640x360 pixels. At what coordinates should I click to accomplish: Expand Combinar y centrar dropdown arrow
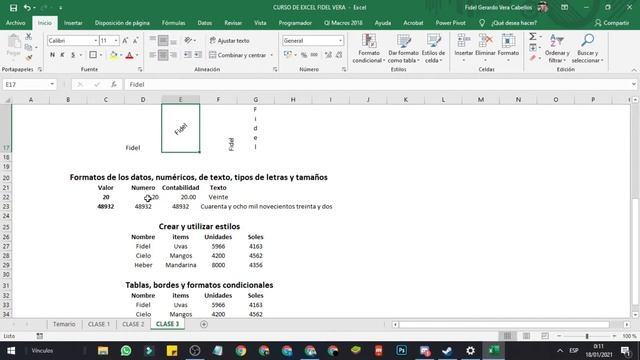pyautogui.click(x=271, y=55)
